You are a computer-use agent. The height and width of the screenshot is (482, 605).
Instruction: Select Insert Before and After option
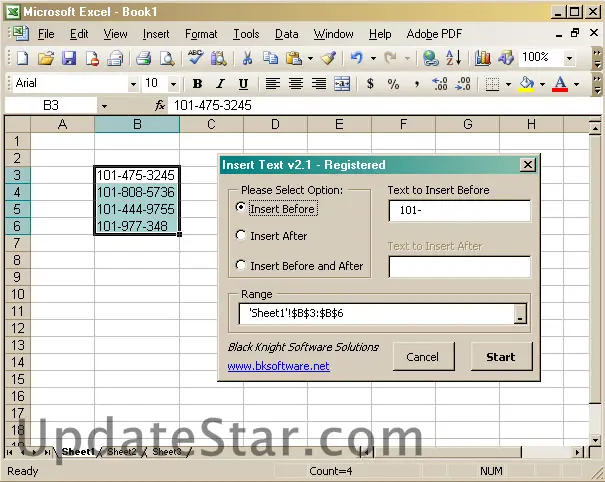click(x=240, y=265)
